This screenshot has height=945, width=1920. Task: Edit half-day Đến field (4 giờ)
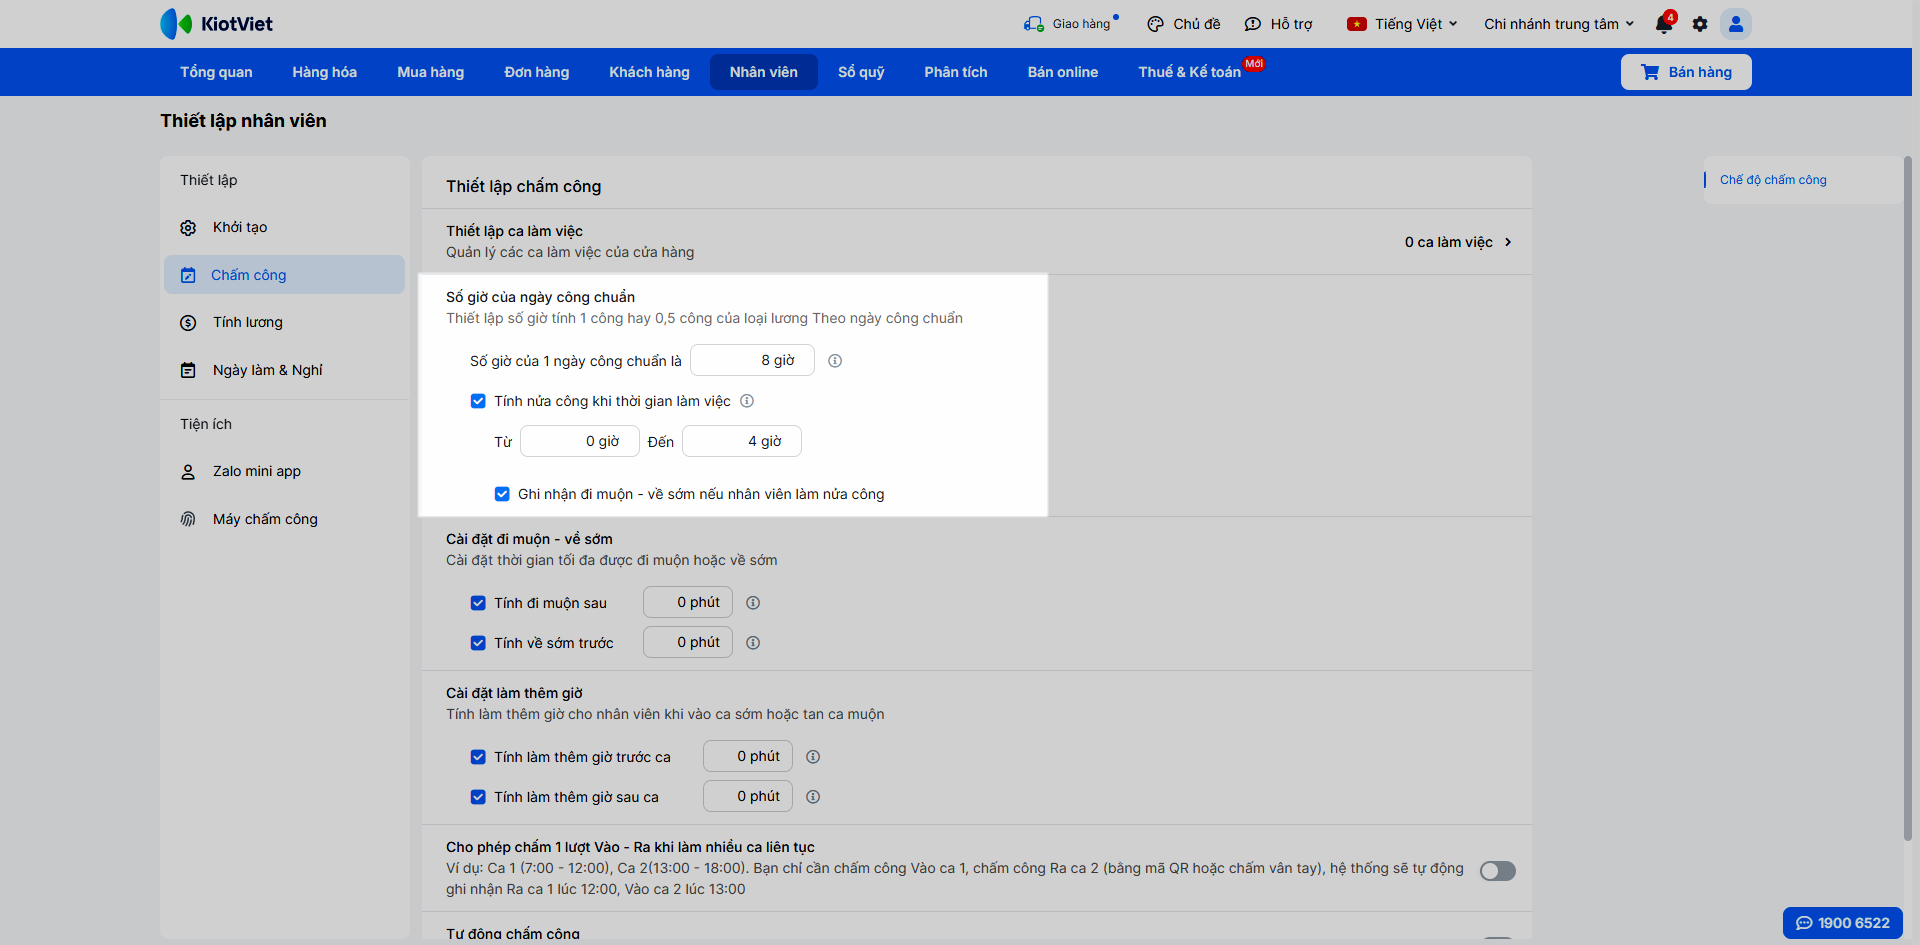(742, 441)
